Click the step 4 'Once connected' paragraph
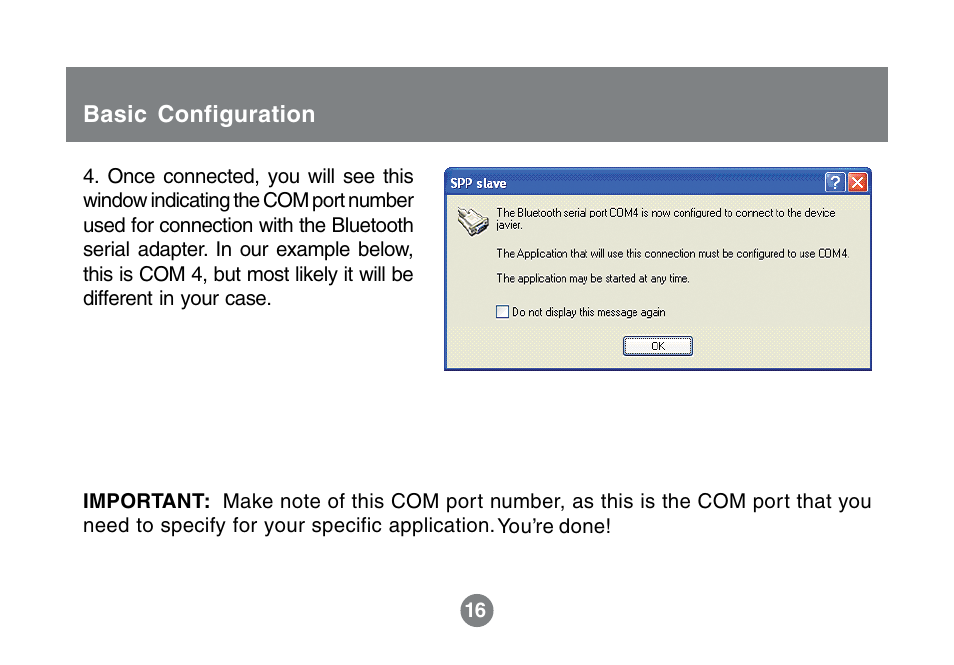954x665 pixels. (248, 237)
